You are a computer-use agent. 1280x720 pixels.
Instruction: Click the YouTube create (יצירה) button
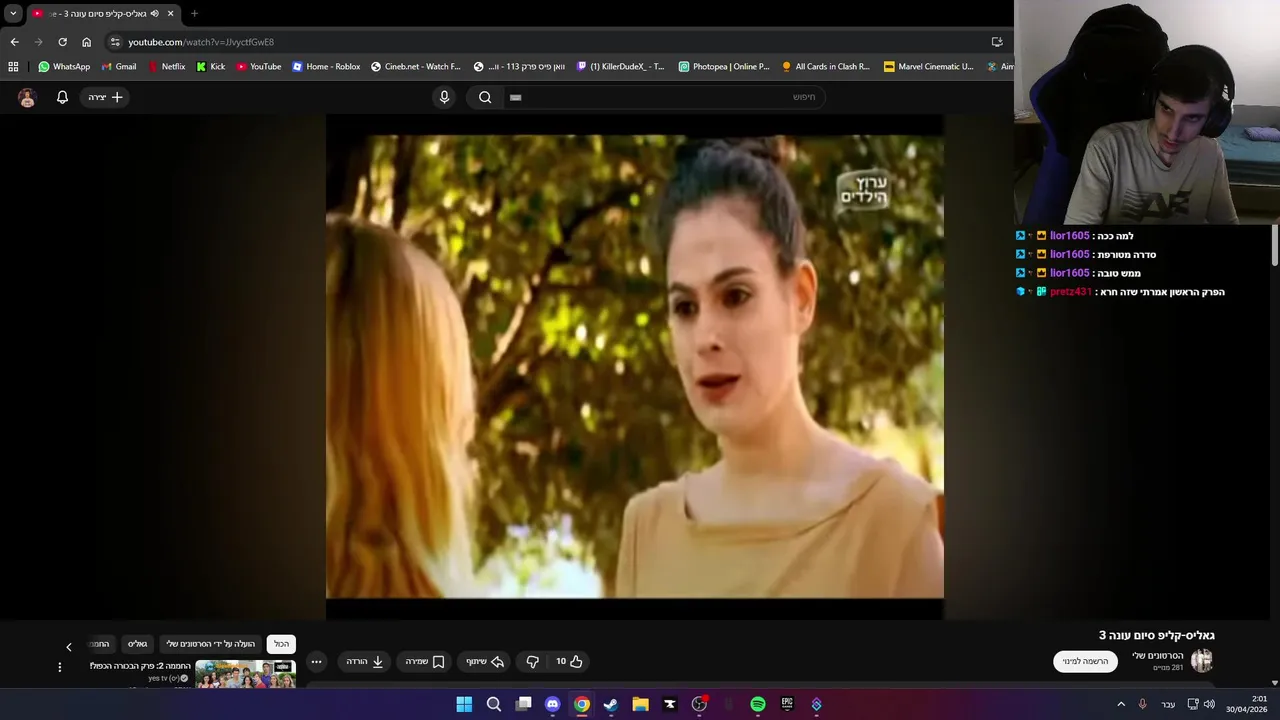105,97
